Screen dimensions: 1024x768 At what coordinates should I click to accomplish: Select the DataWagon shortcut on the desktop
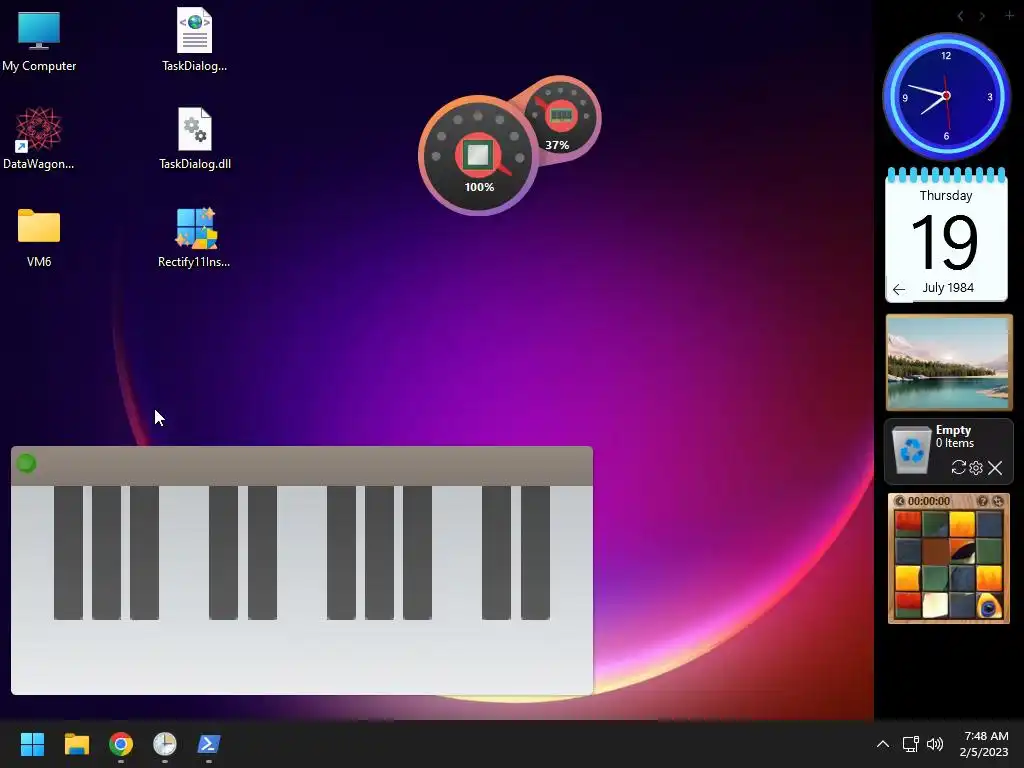(x=39, y=138)
